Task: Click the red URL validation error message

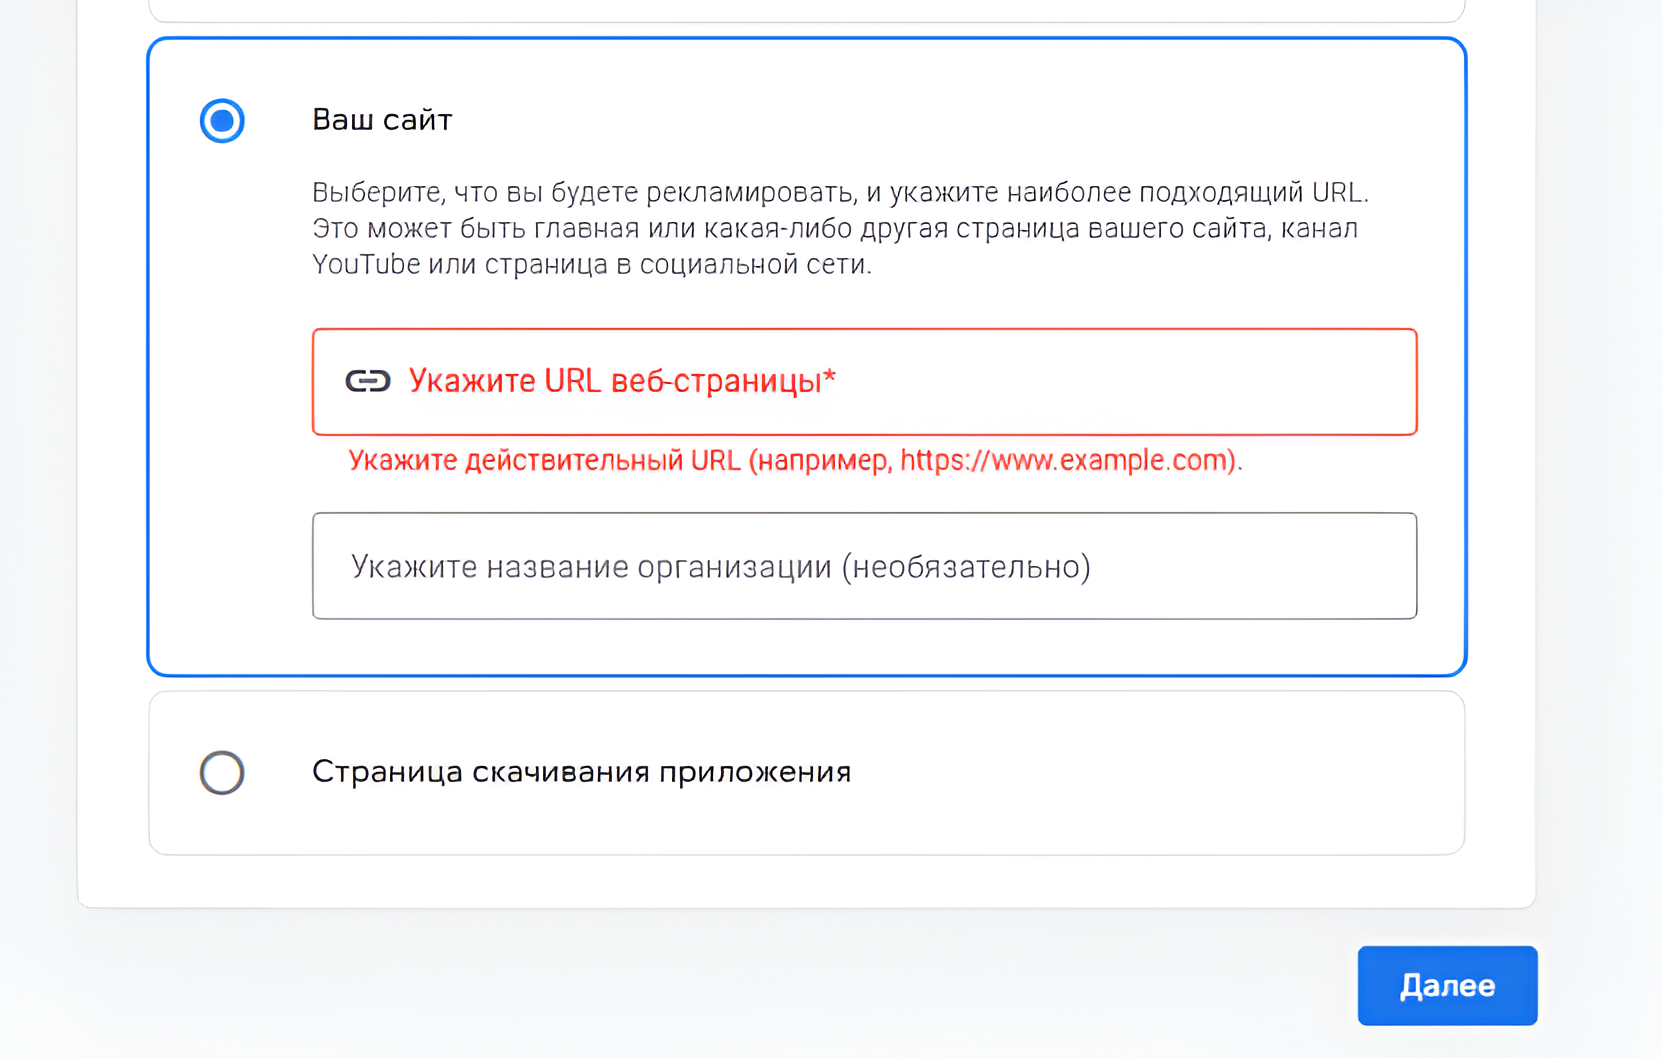Action: [795, 460]
